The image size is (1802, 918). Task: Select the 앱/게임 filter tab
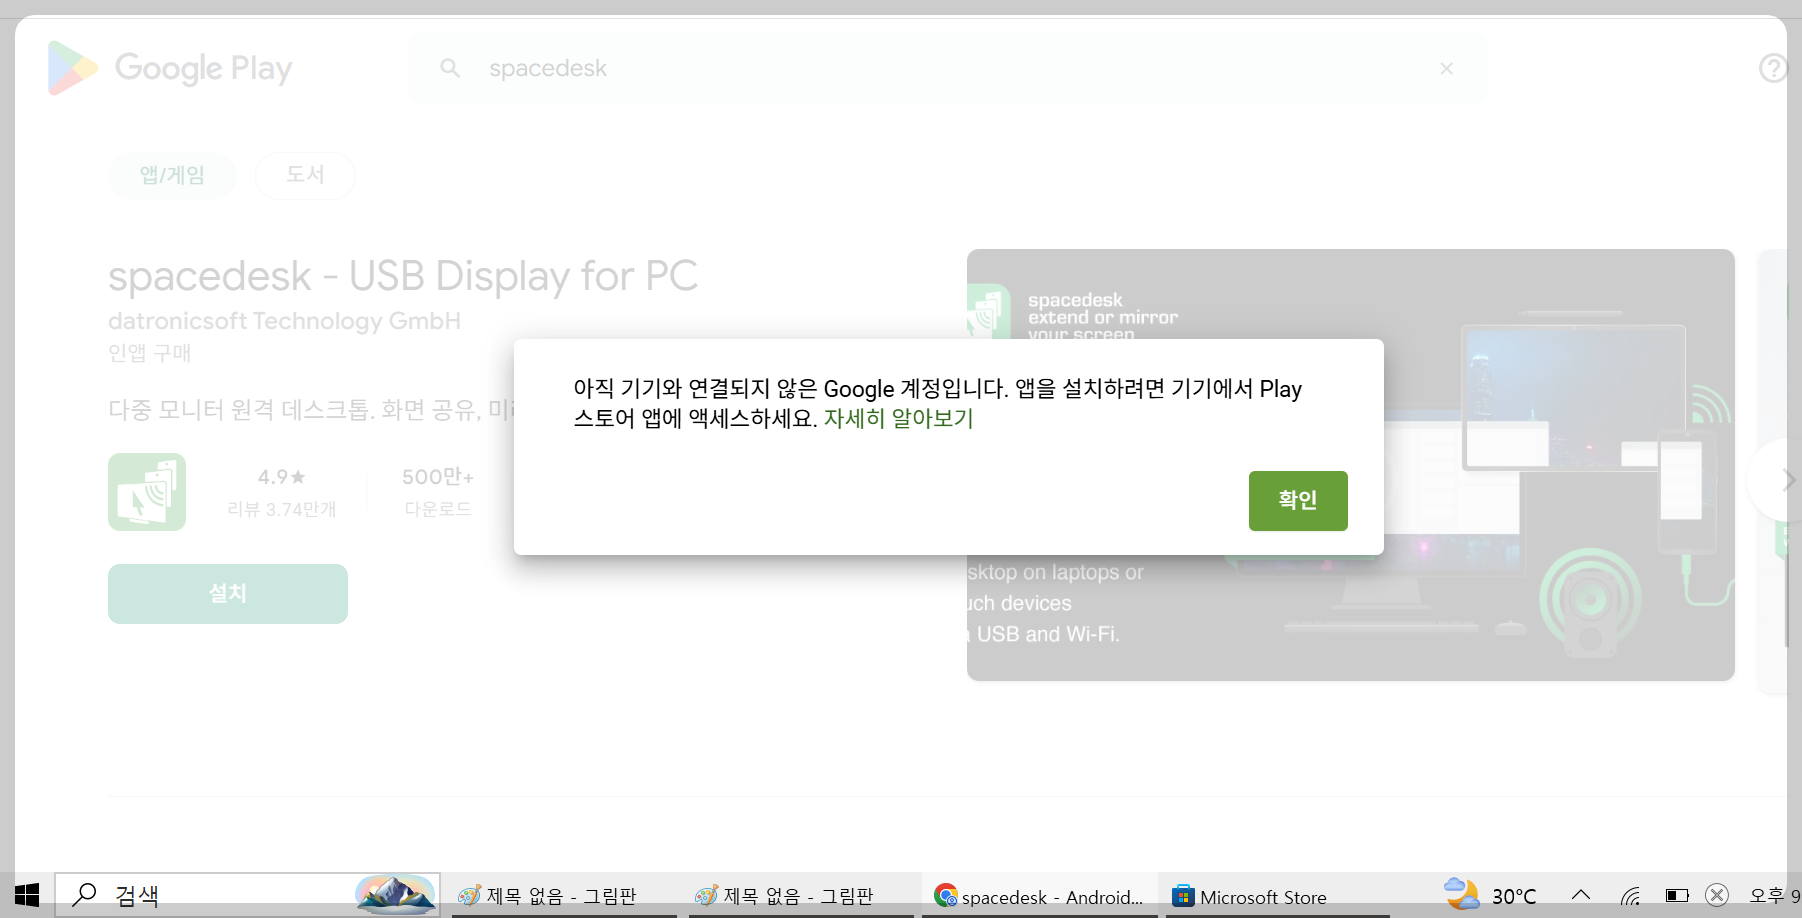point(172,175)
